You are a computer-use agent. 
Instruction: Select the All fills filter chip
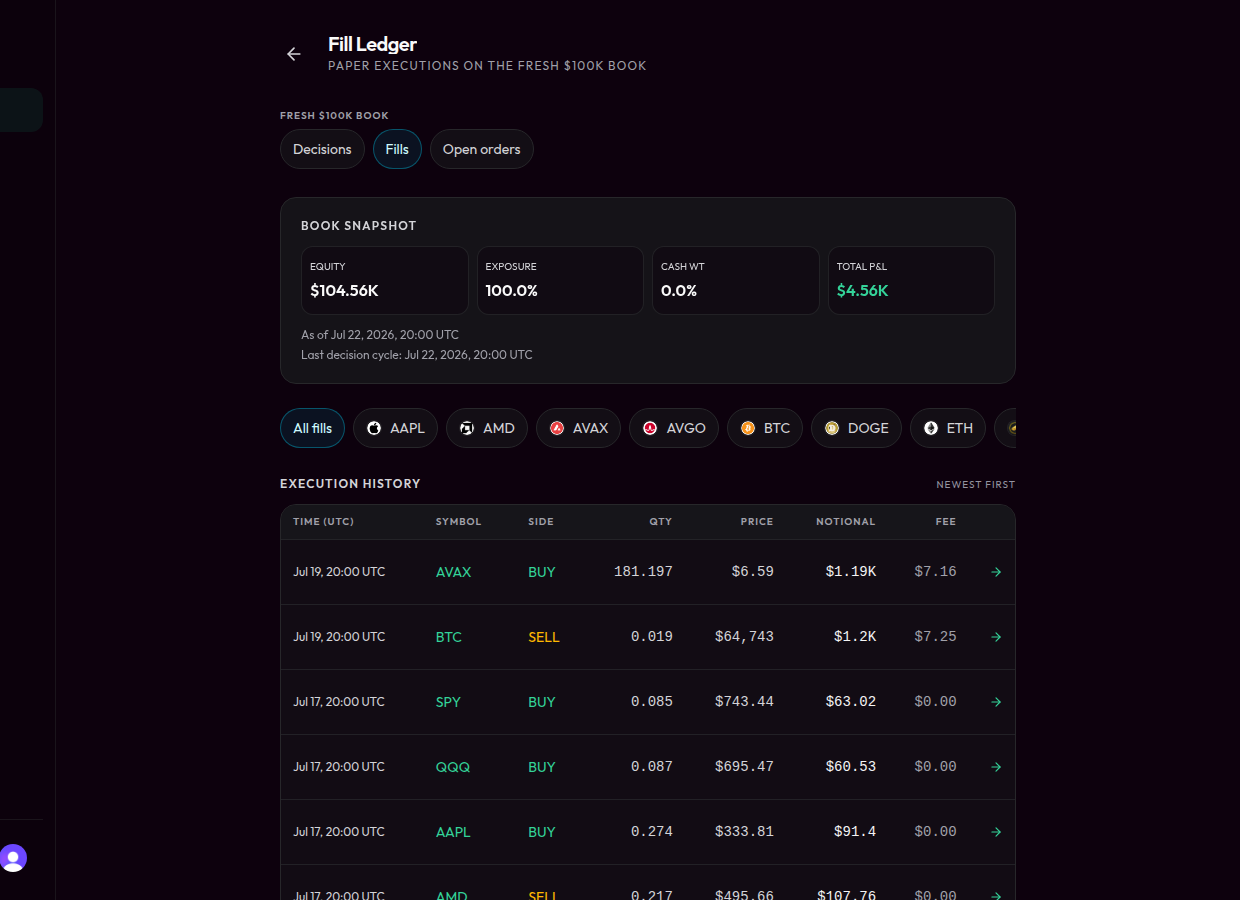click(x=313, y=428)
